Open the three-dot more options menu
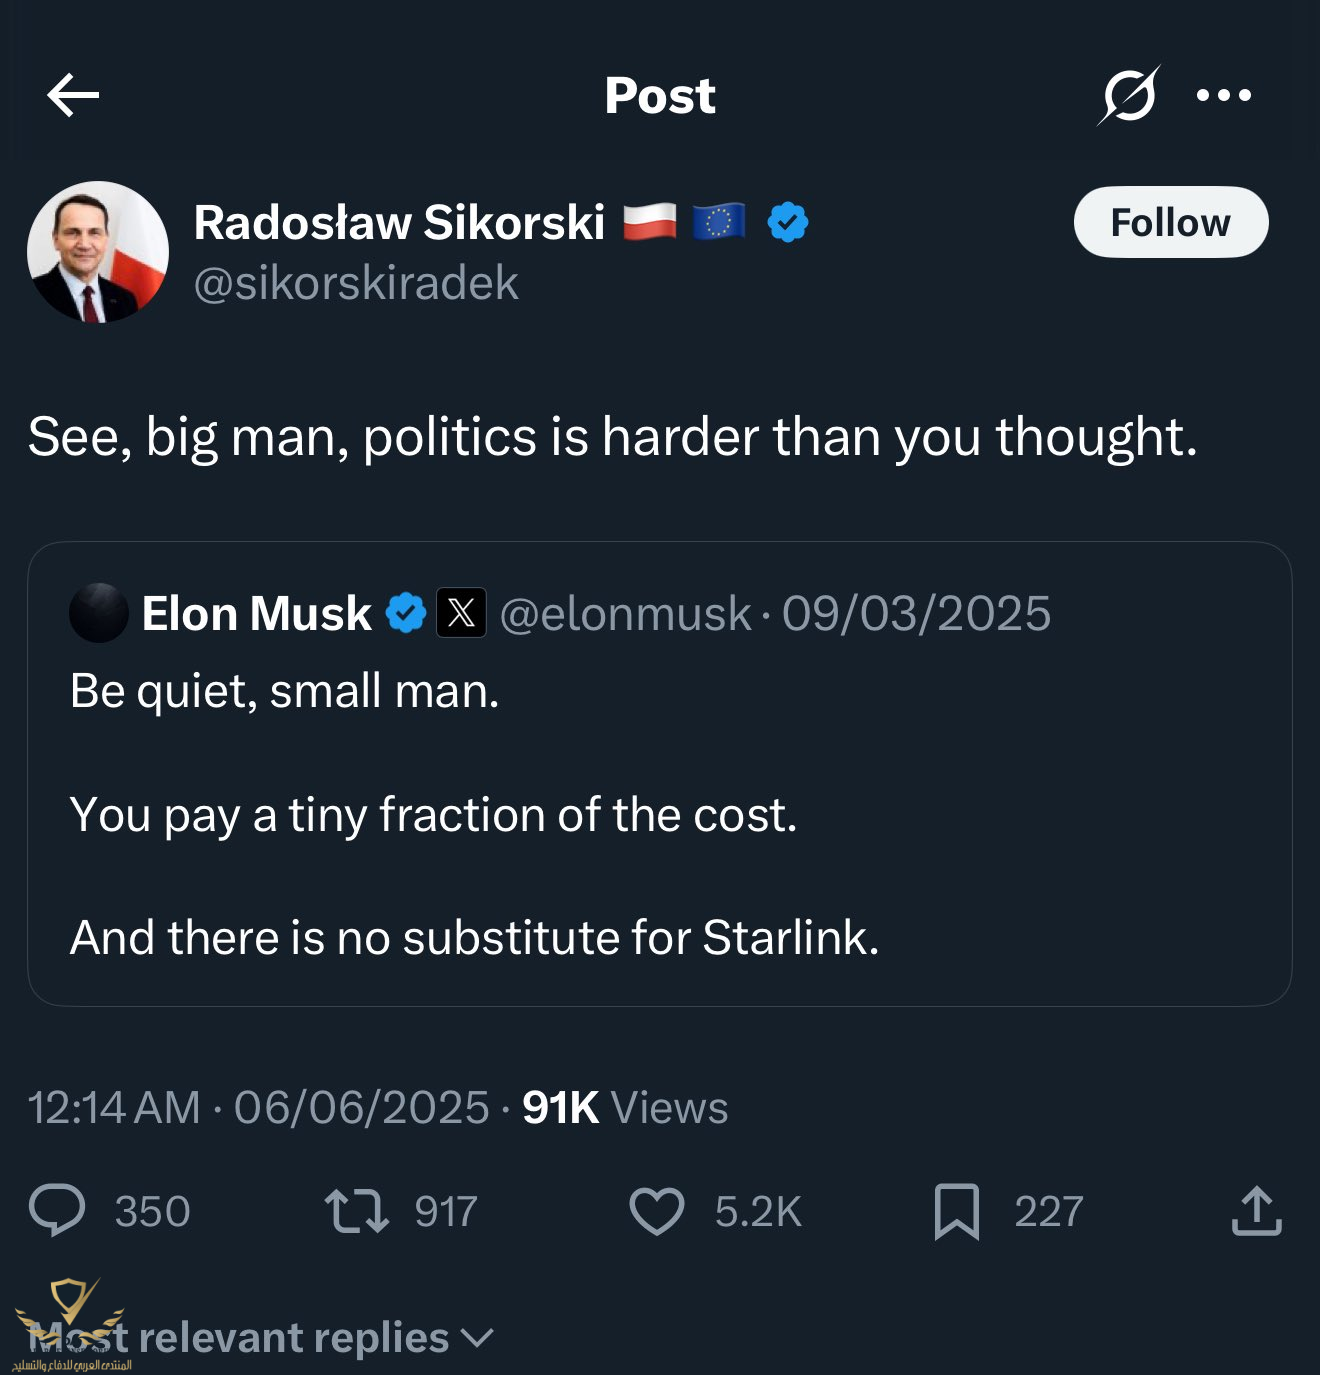Viewport: 1320px width, 1375px height. click(x=1224, y=96)
